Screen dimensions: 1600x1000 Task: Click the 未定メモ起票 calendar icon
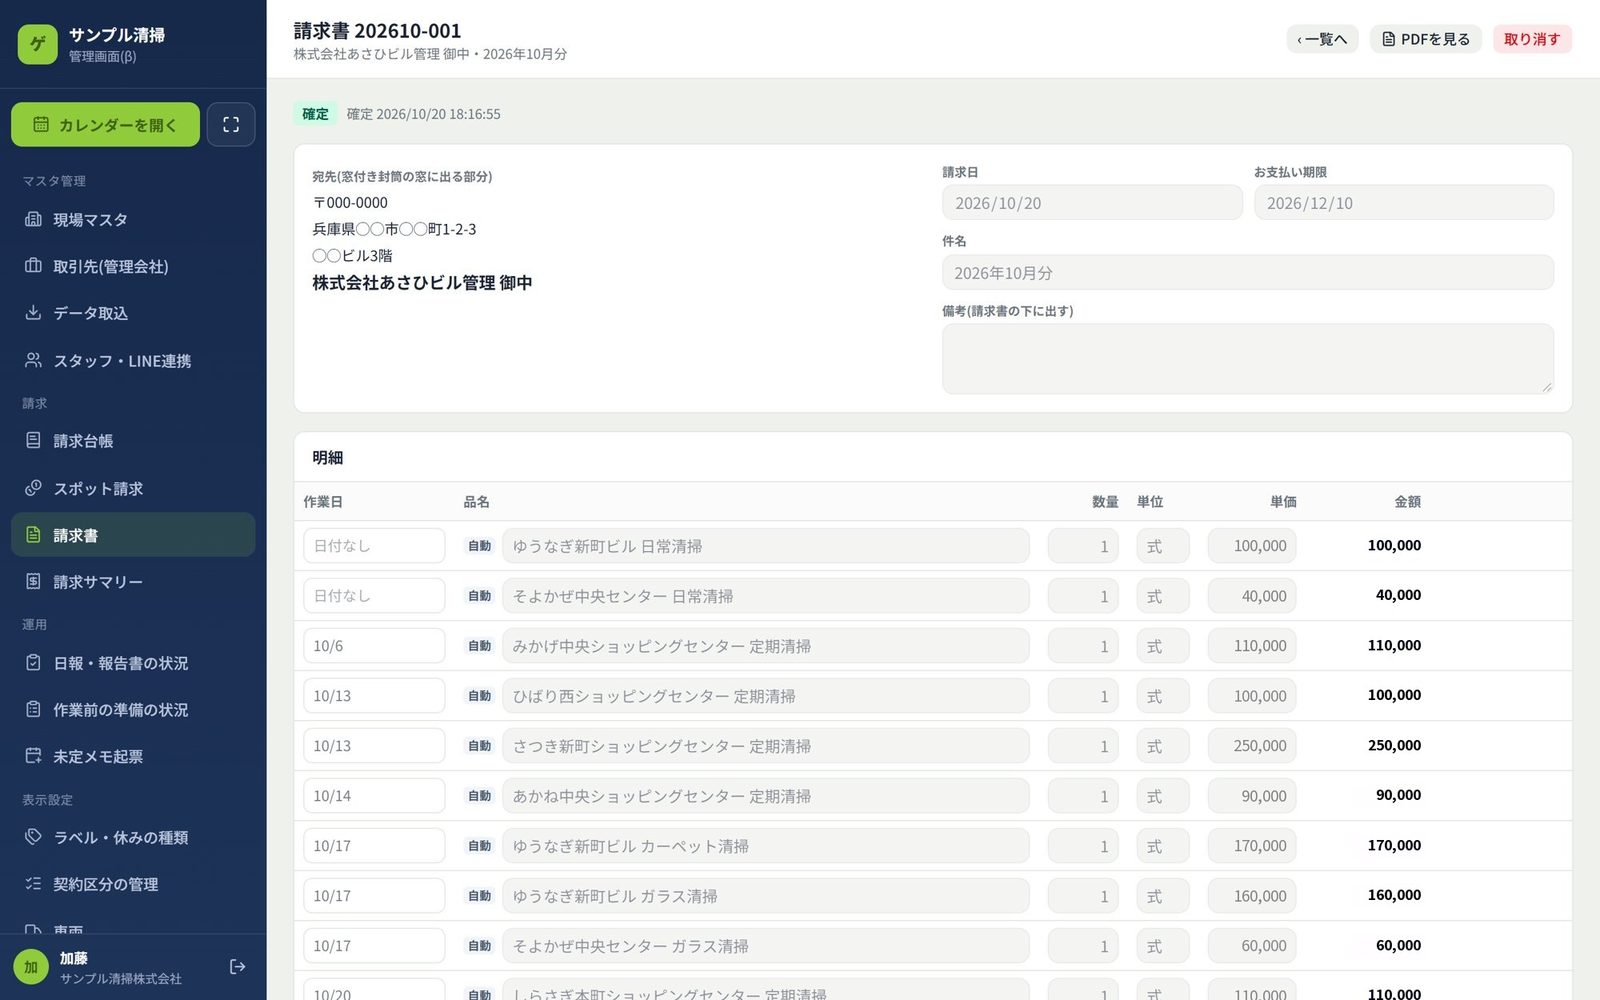pyautogui.click(x=33, y=756)
